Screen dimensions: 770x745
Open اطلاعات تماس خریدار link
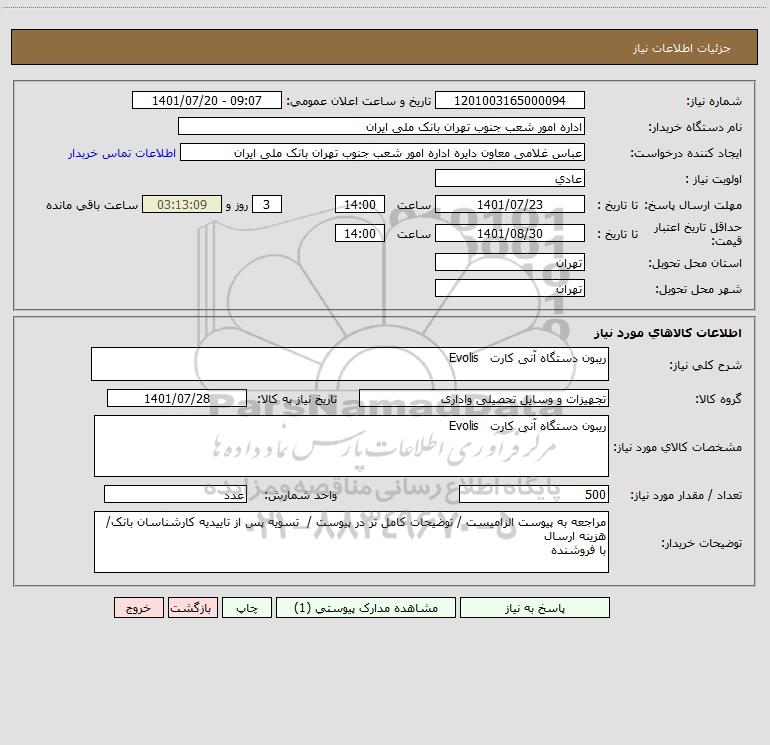click(x=122, y=153)
